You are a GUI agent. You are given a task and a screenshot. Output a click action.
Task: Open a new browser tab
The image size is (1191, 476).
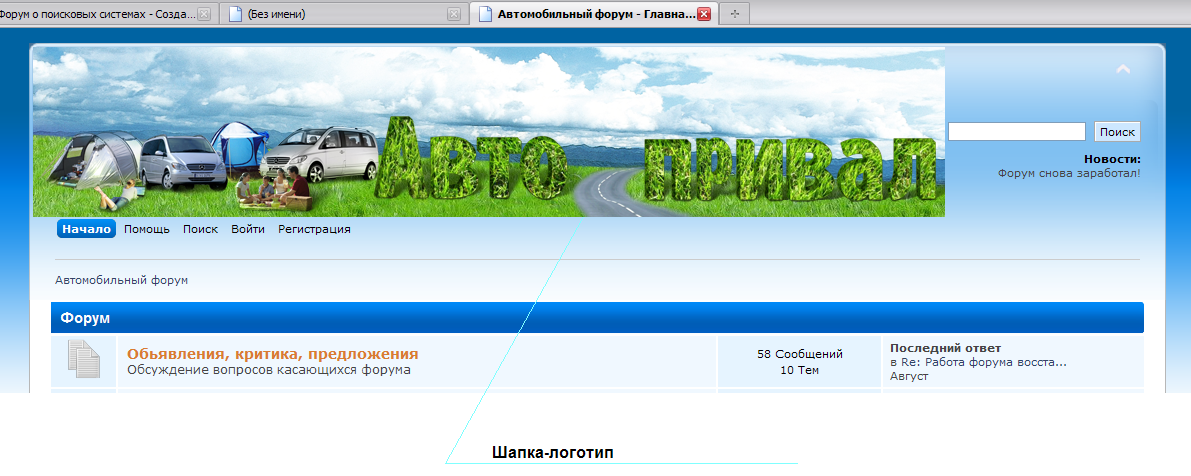click(x=735, y=14)
